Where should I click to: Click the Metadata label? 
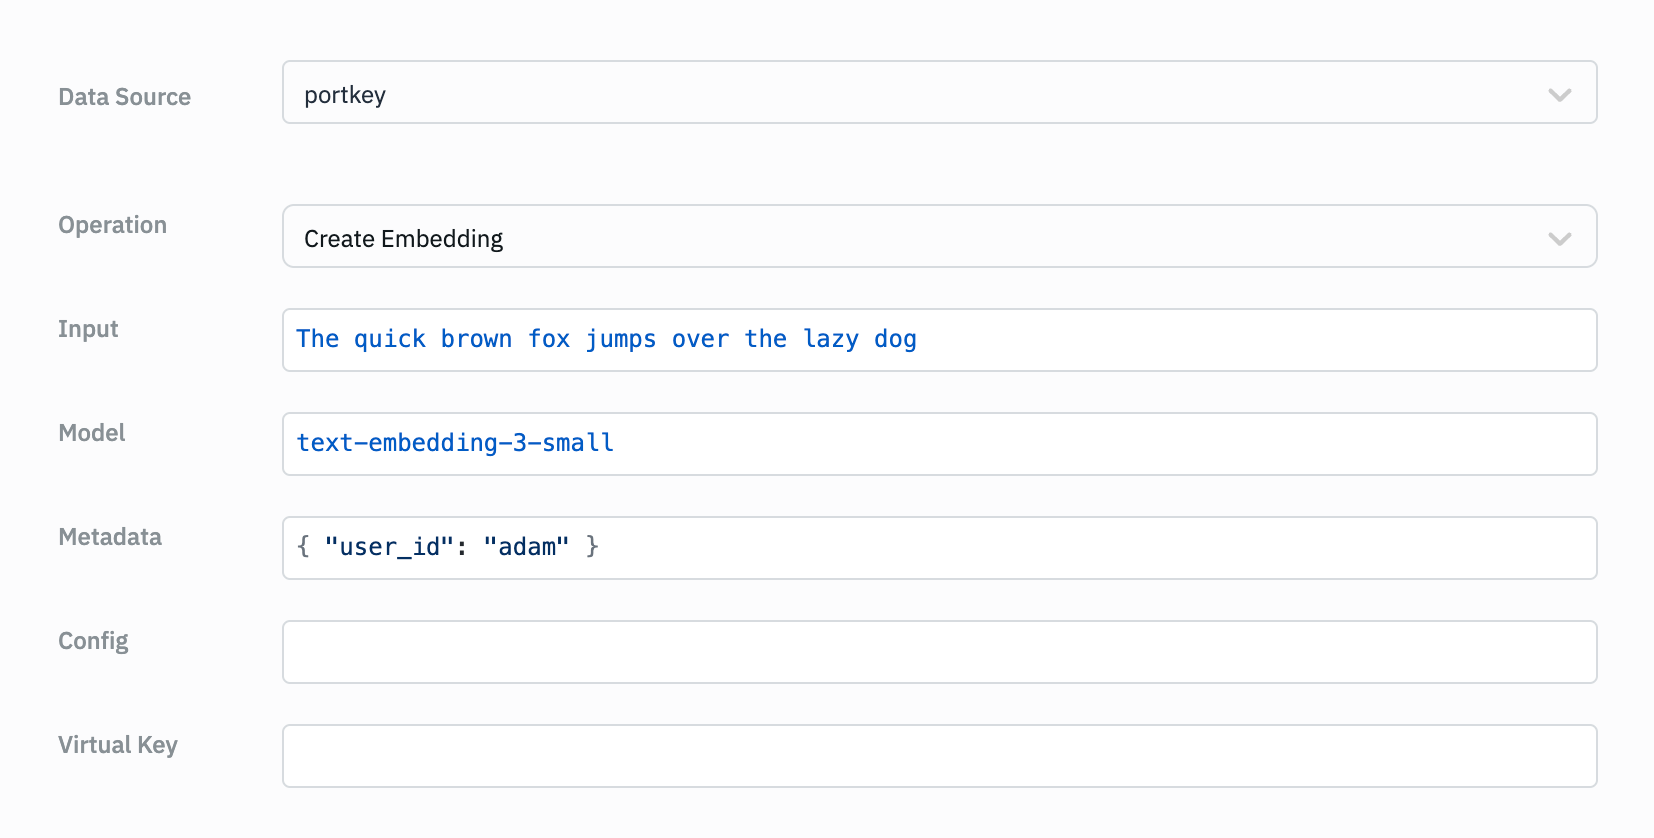point(110,537)
